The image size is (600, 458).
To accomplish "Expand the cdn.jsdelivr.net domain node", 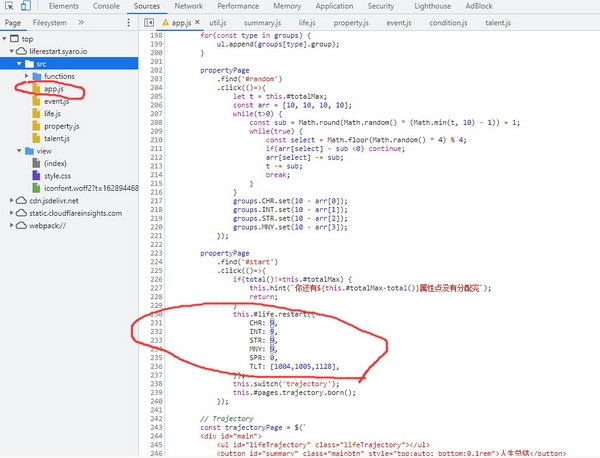I will 11,200.
